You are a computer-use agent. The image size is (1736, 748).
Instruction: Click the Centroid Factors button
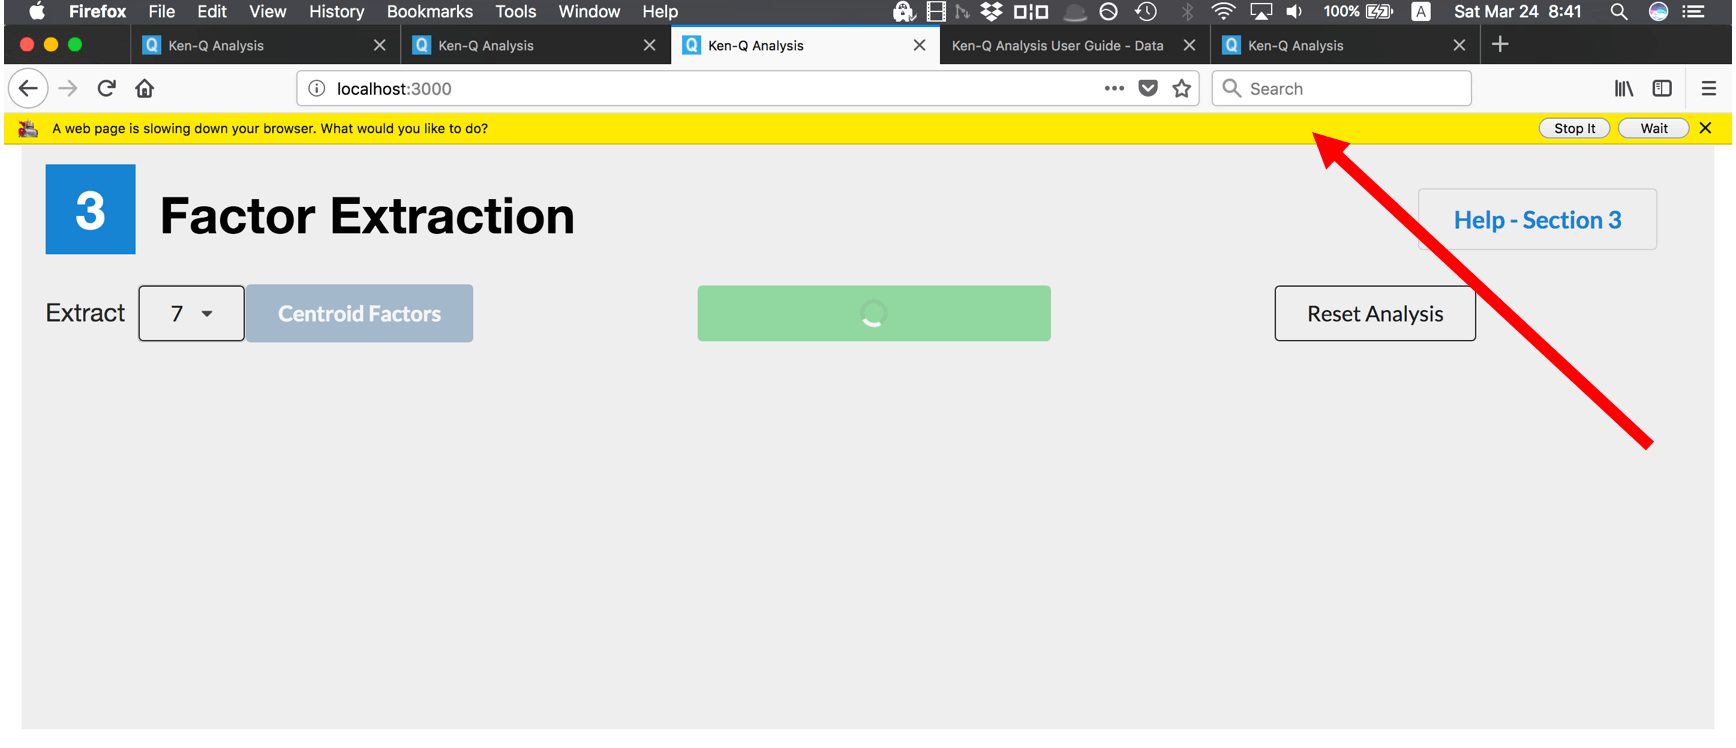click(359, 313)
